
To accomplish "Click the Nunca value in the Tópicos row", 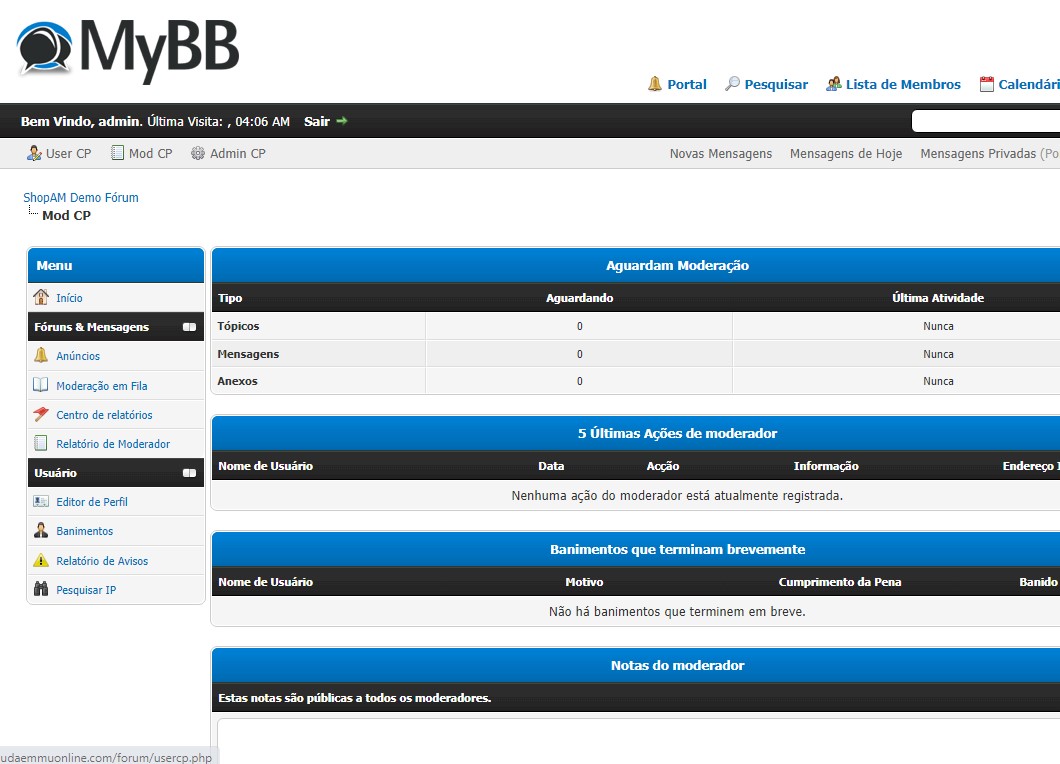I will pyautogui.click(x=938, y=327).
